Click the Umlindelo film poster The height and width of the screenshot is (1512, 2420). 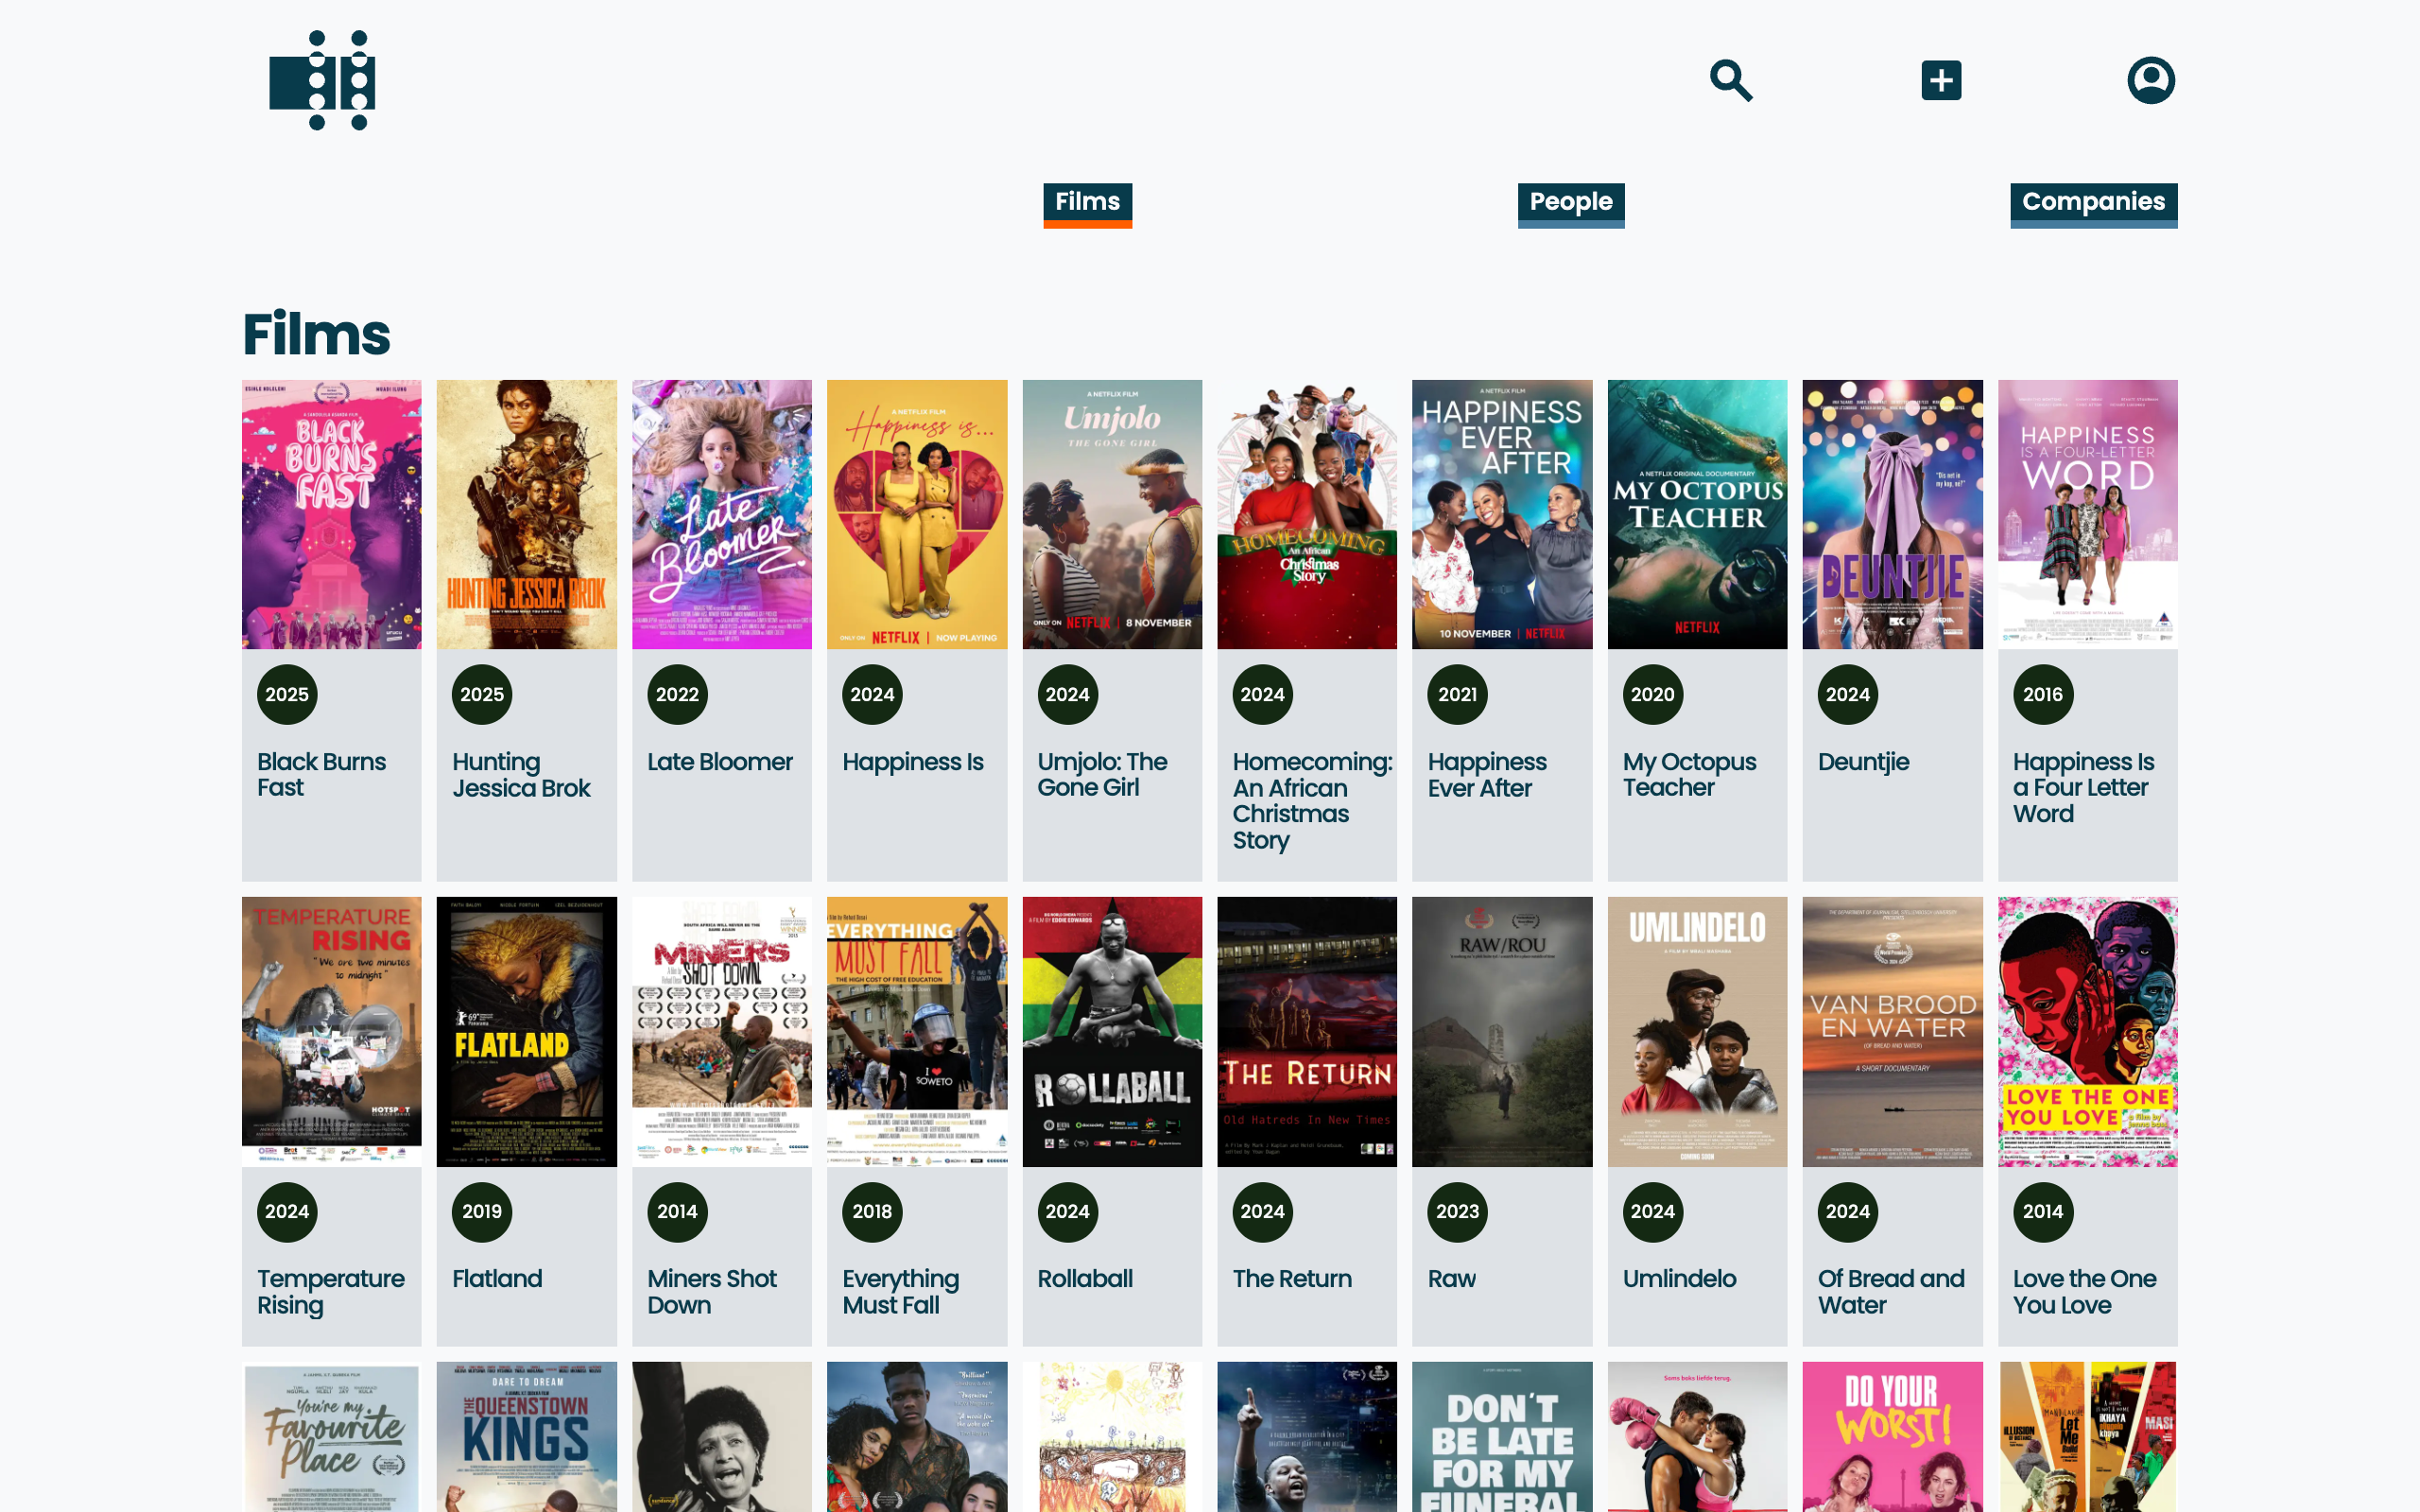pyautogui.click(x=1697, y=1031)
